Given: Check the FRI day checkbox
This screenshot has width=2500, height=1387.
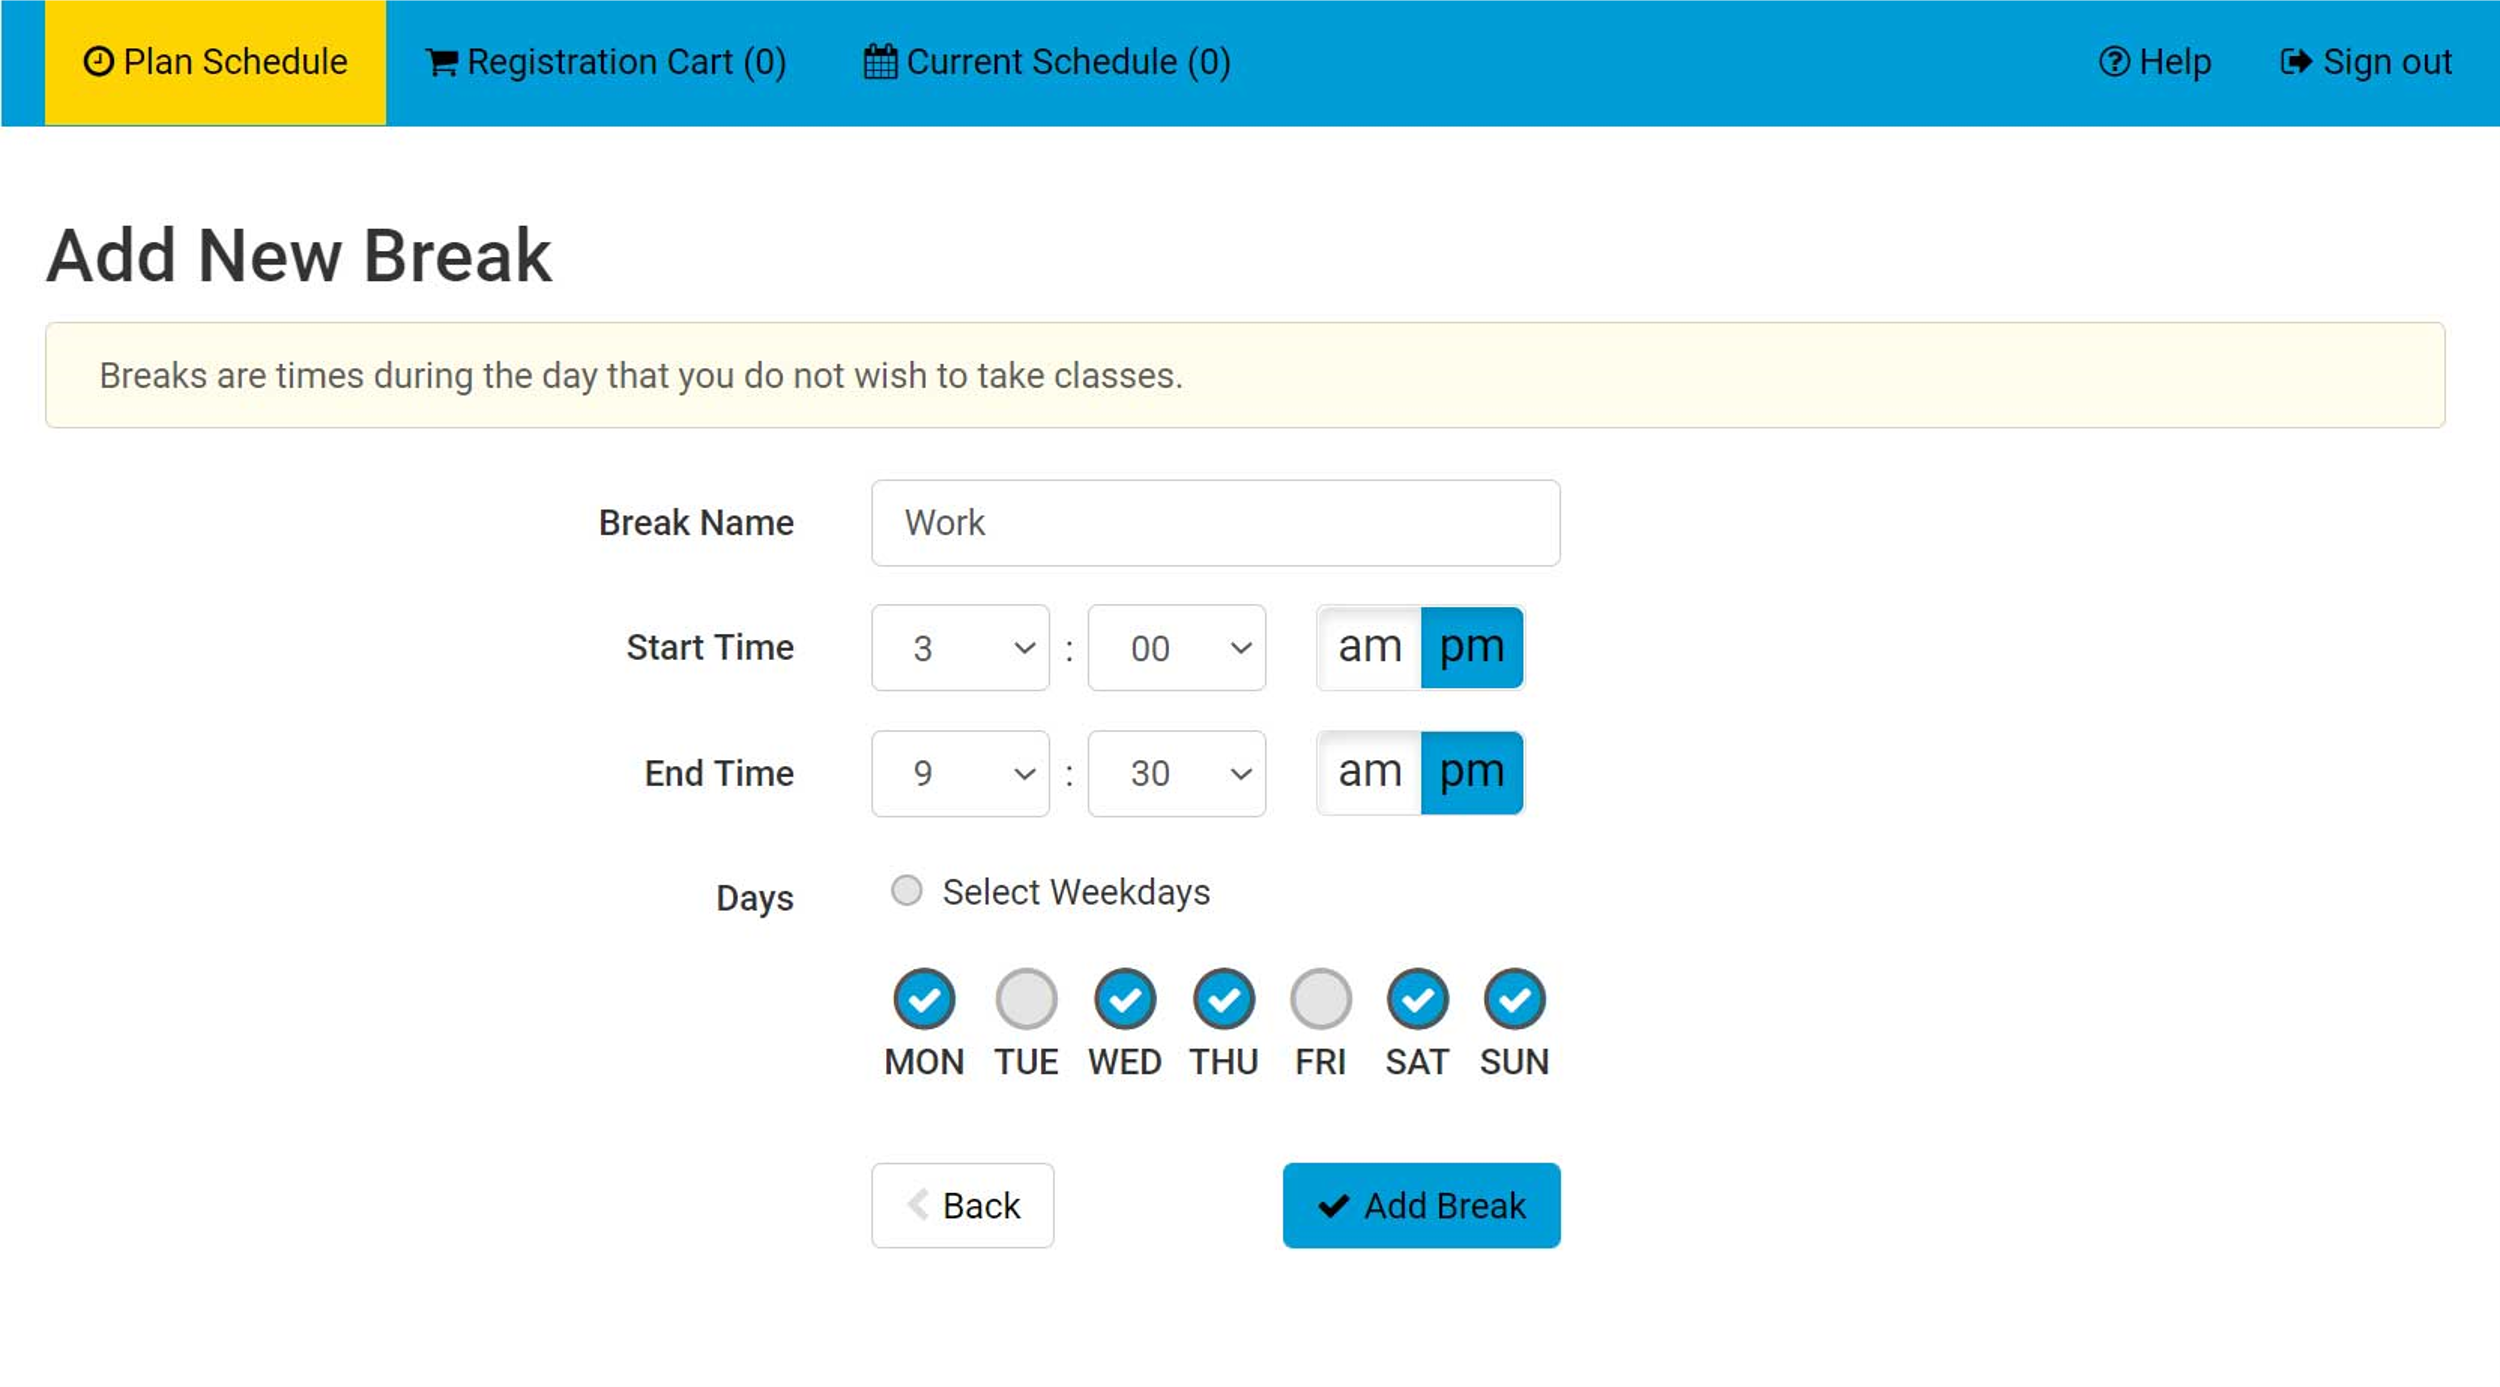Looking at the screenshot, I should tap(1320, 999).
